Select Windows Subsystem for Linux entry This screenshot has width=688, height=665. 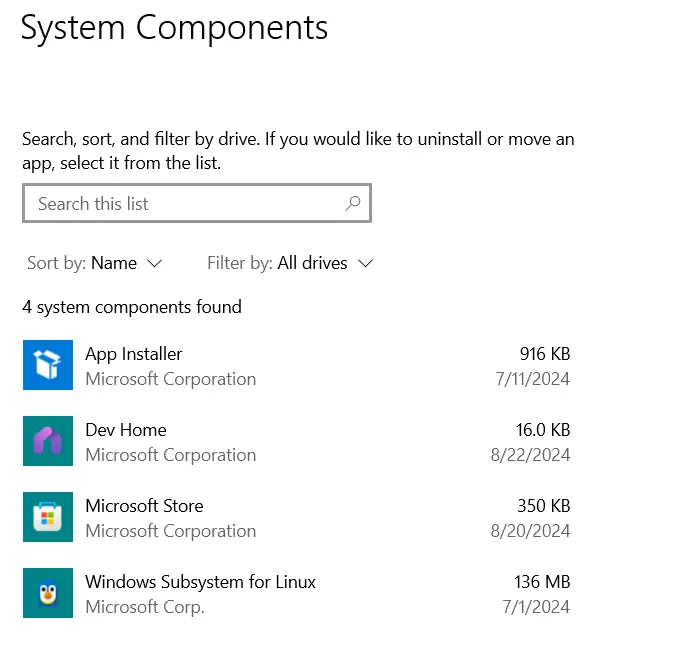point(200,582)
